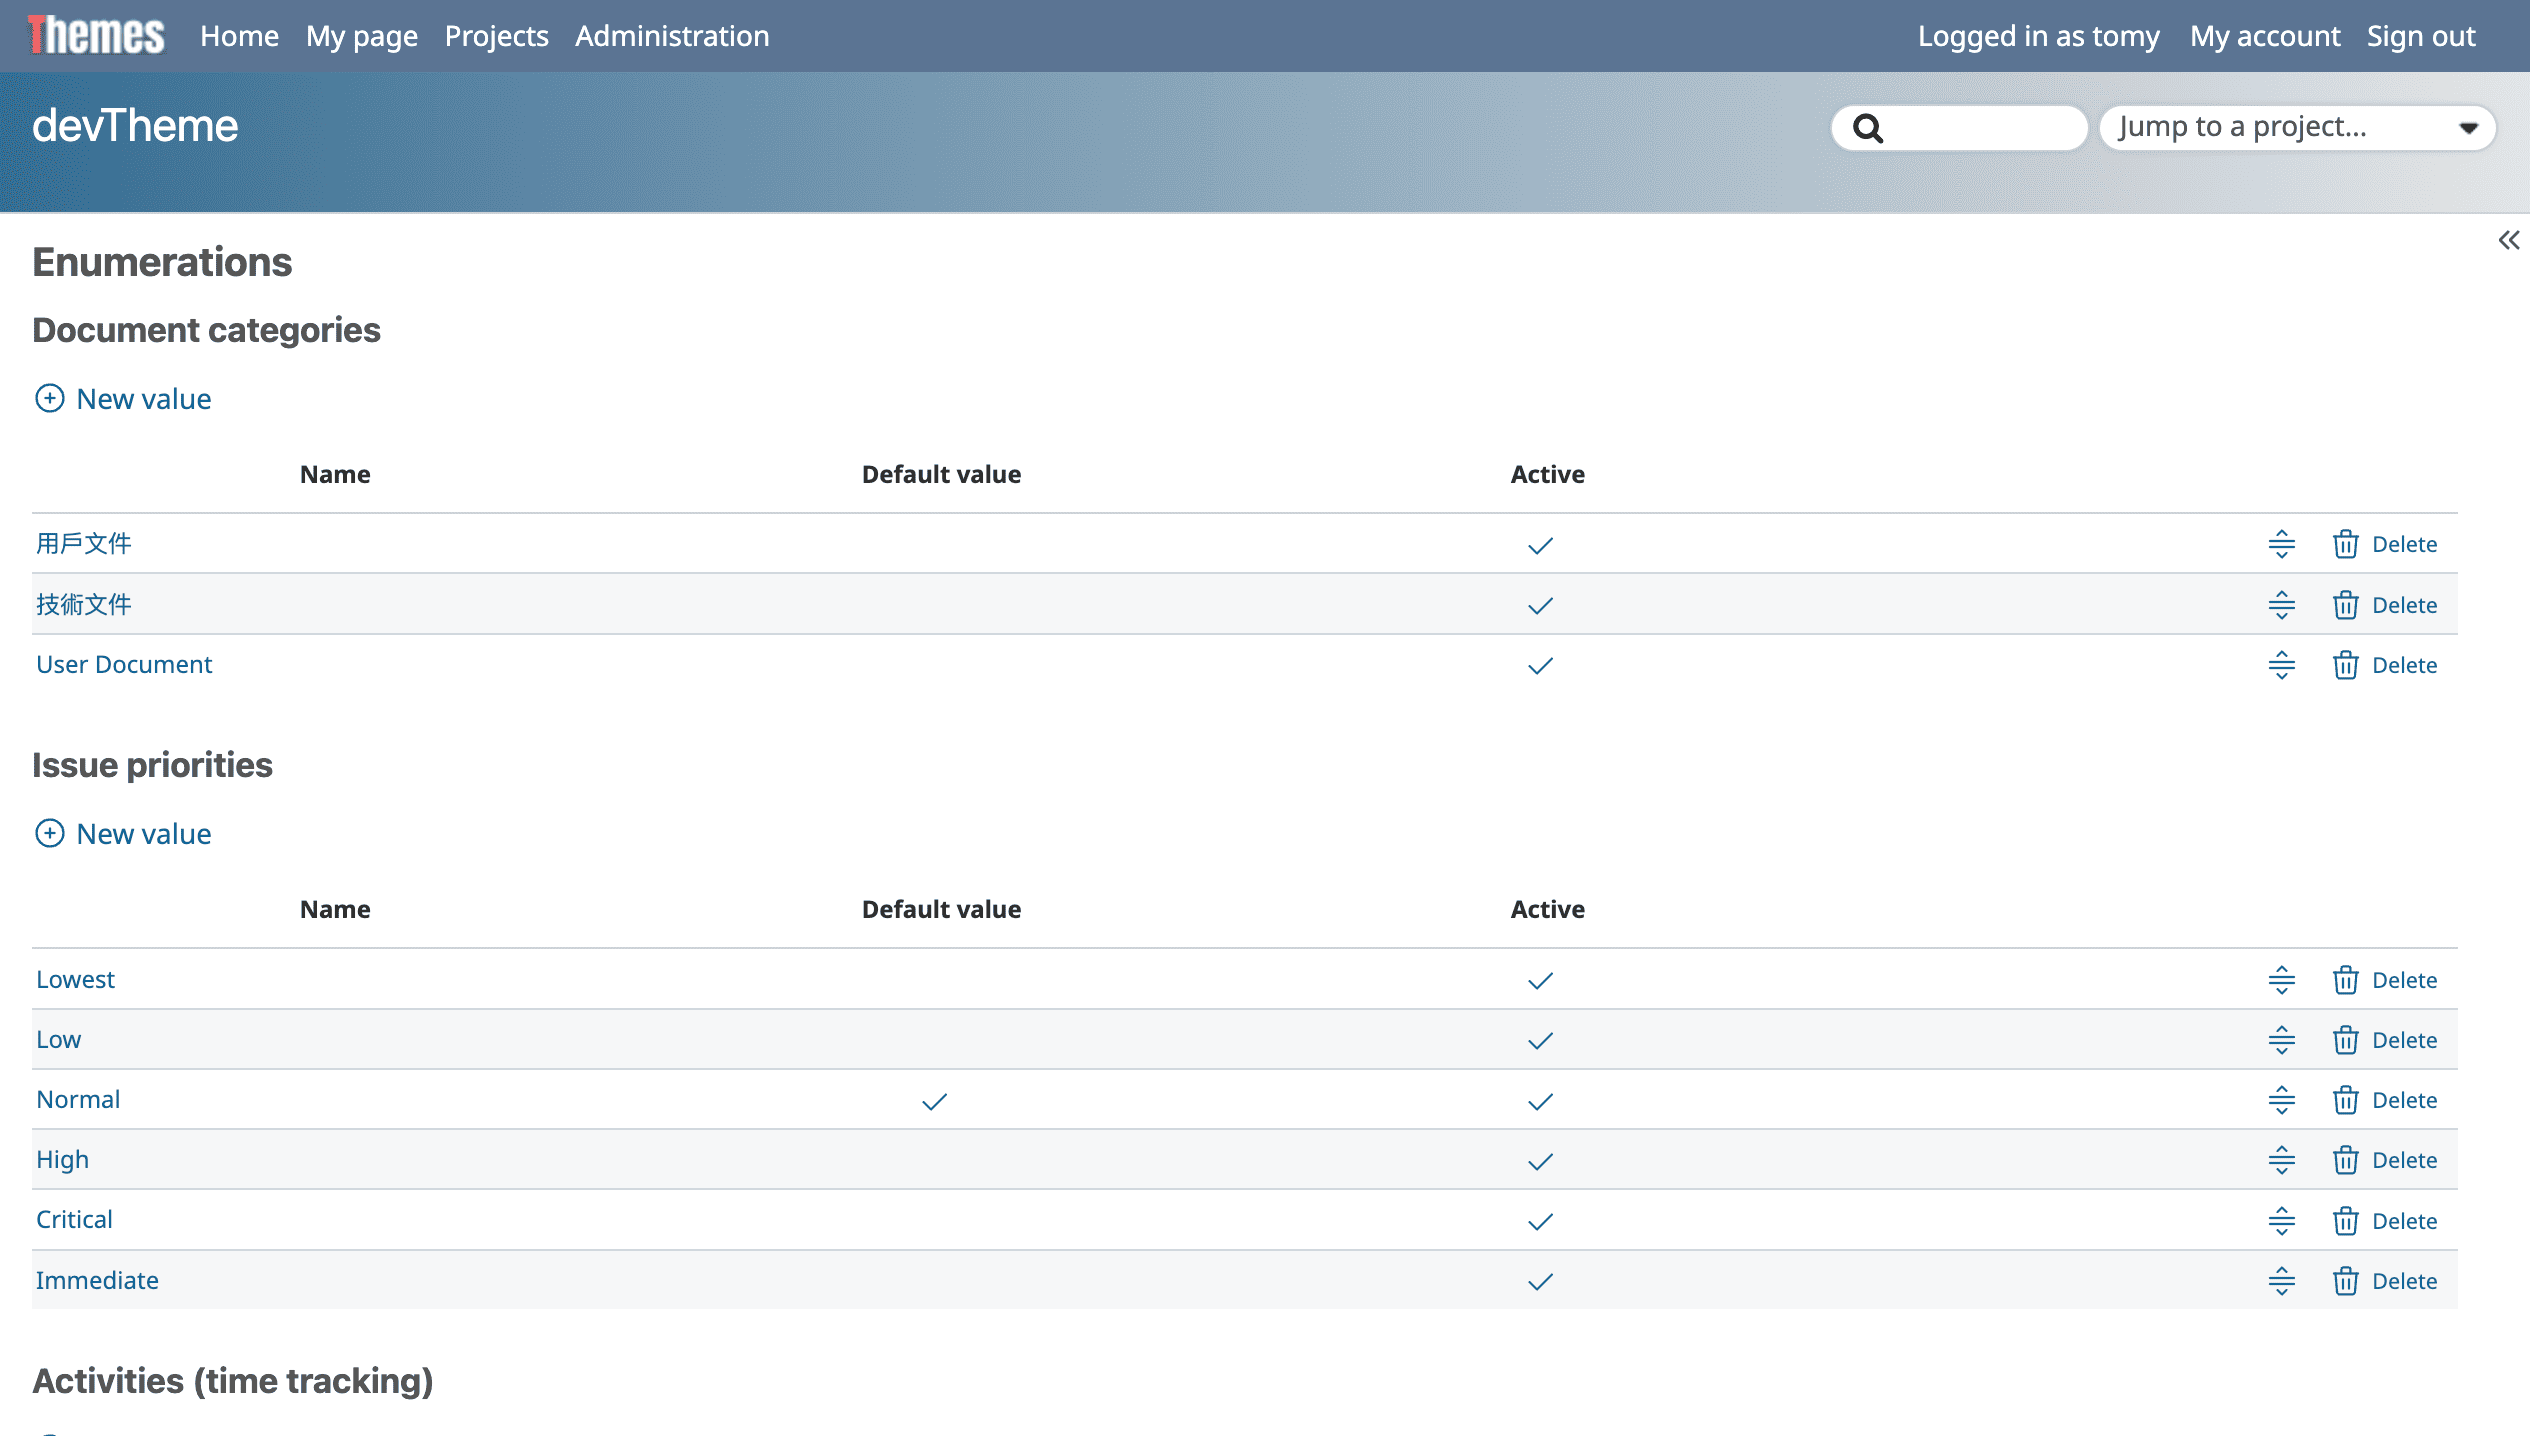Click the reorder handle for Immediate priority
Viewport: 2530px width, 1436px height.
click(x=2281, y=1281)
